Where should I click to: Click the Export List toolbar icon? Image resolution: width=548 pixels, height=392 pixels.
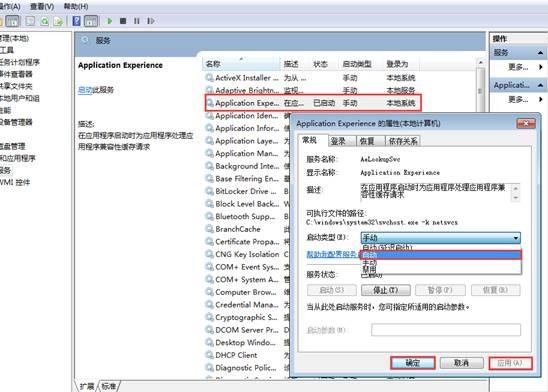(58, 21)
